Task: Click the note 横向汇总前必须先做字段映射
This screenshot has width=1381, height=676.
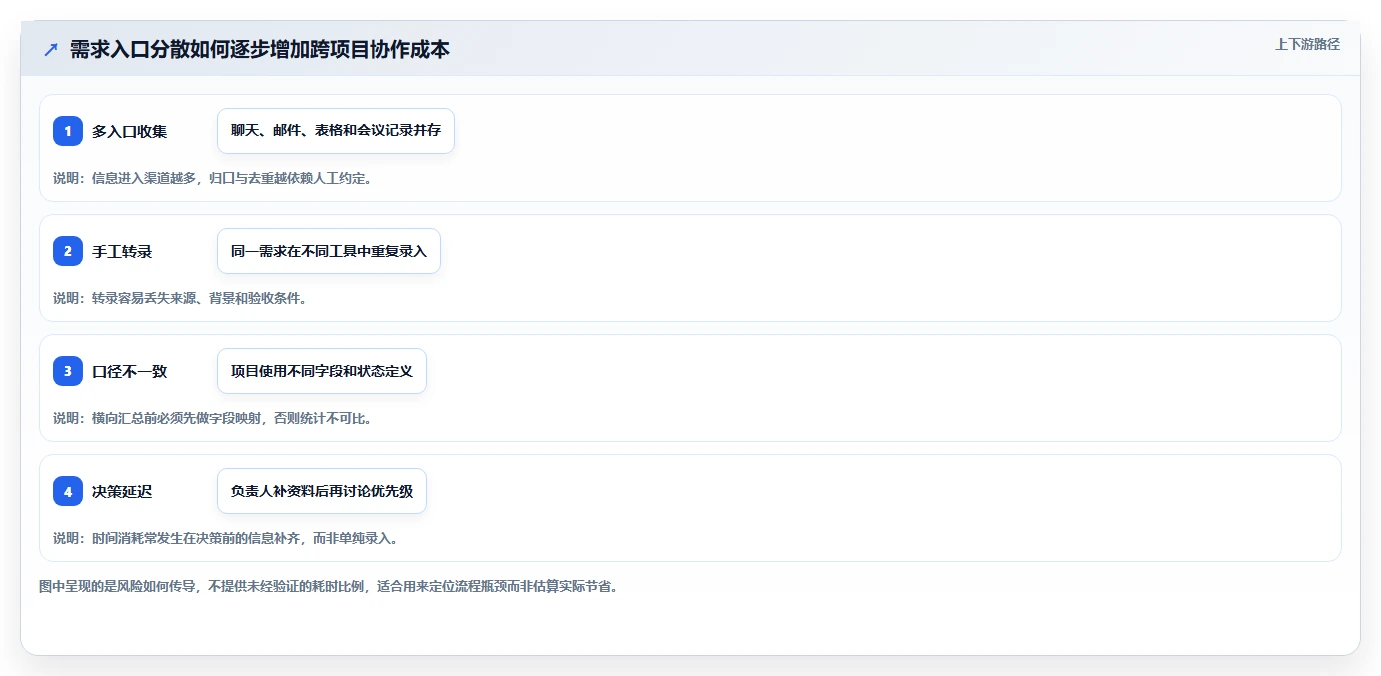Action: tap(177, 418)
